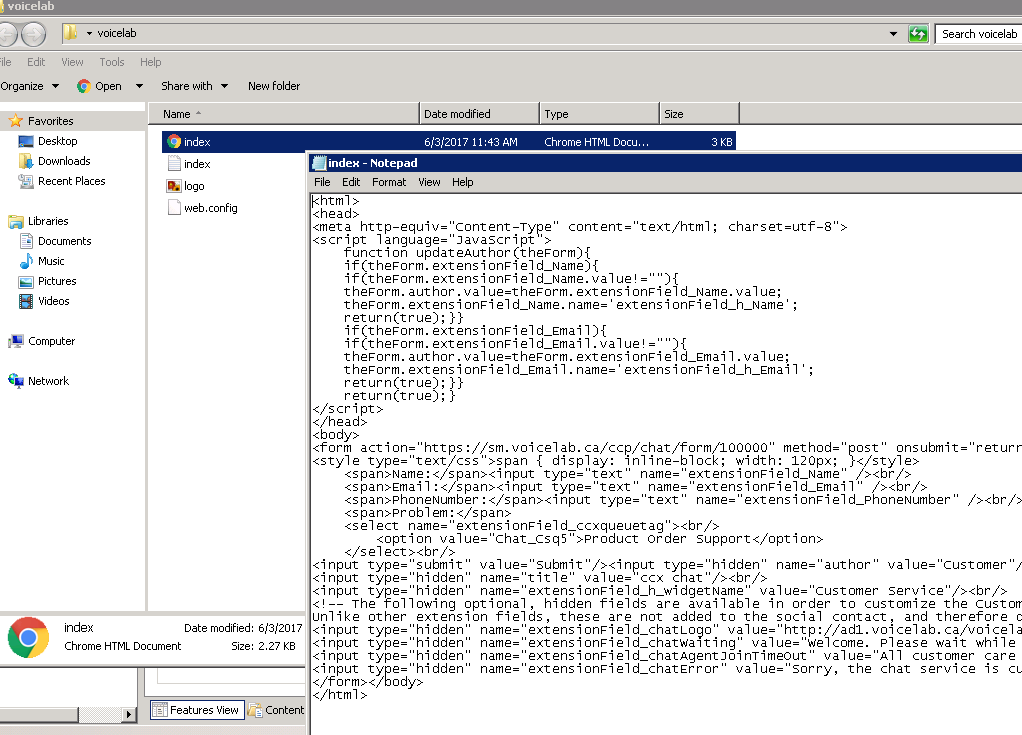1022x735 pixels.
Task: Open Notepad's View menu
Action: point(429,182)
